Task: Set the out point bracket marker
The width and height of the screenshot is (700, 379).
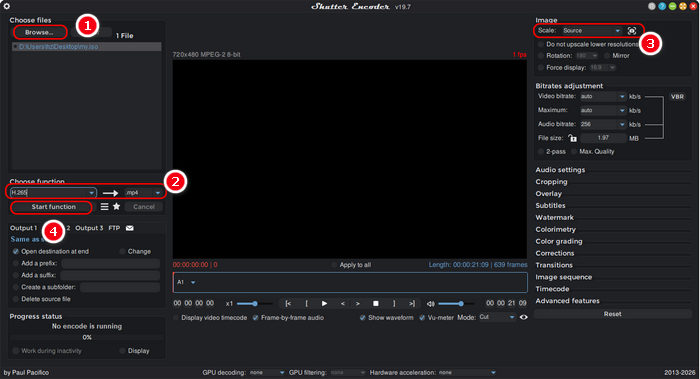Action: 394,304
